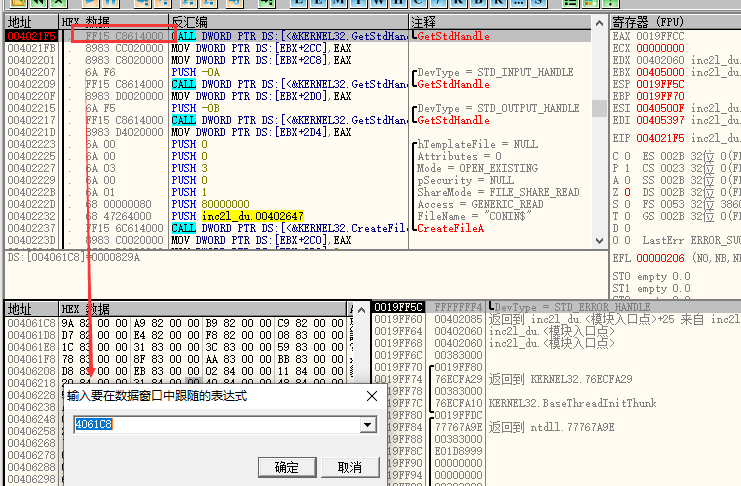The width and height of the screenshot is (741, 486).
Task: Click the red CreateFileA comment
Action: coord(450,228)
